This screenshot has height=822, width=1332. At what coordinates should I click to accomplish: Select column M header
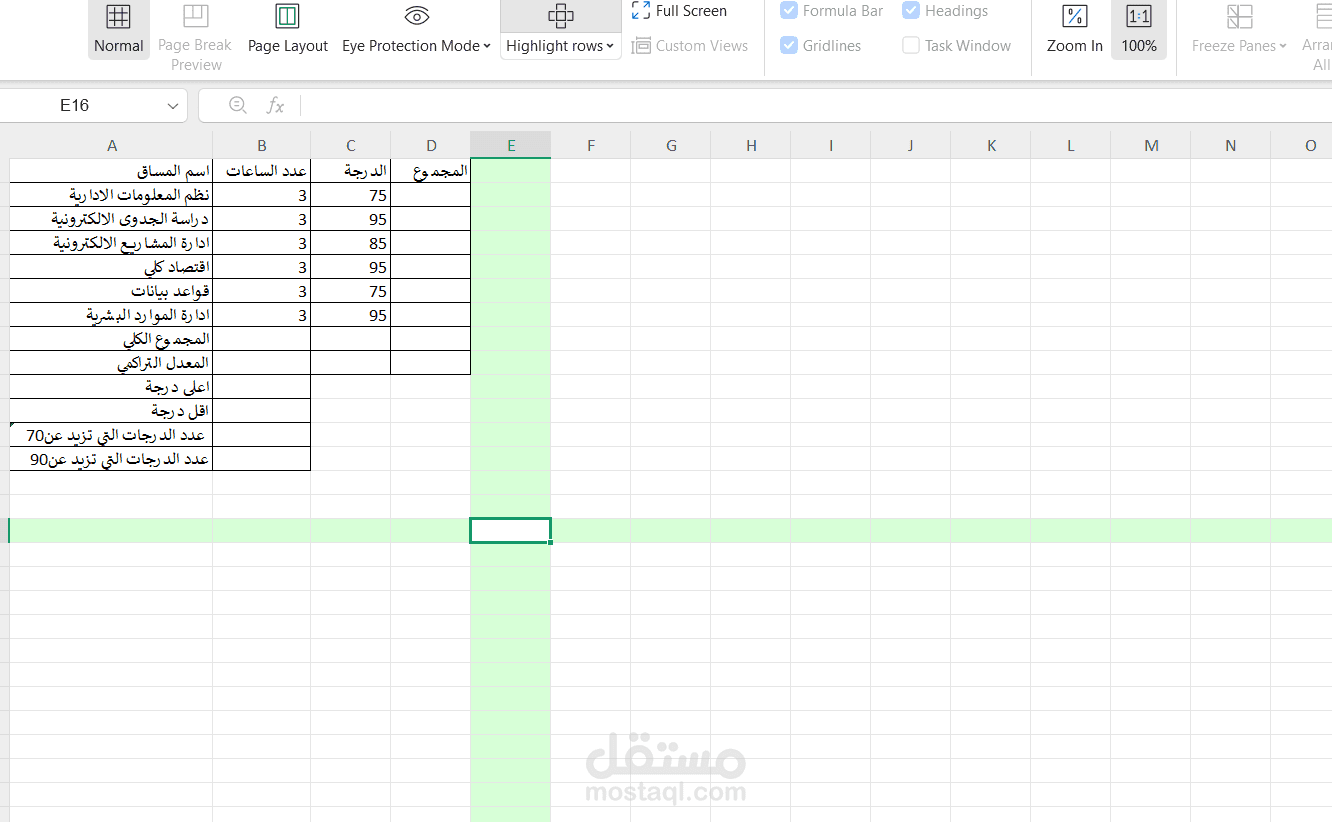pos(1151,145)
